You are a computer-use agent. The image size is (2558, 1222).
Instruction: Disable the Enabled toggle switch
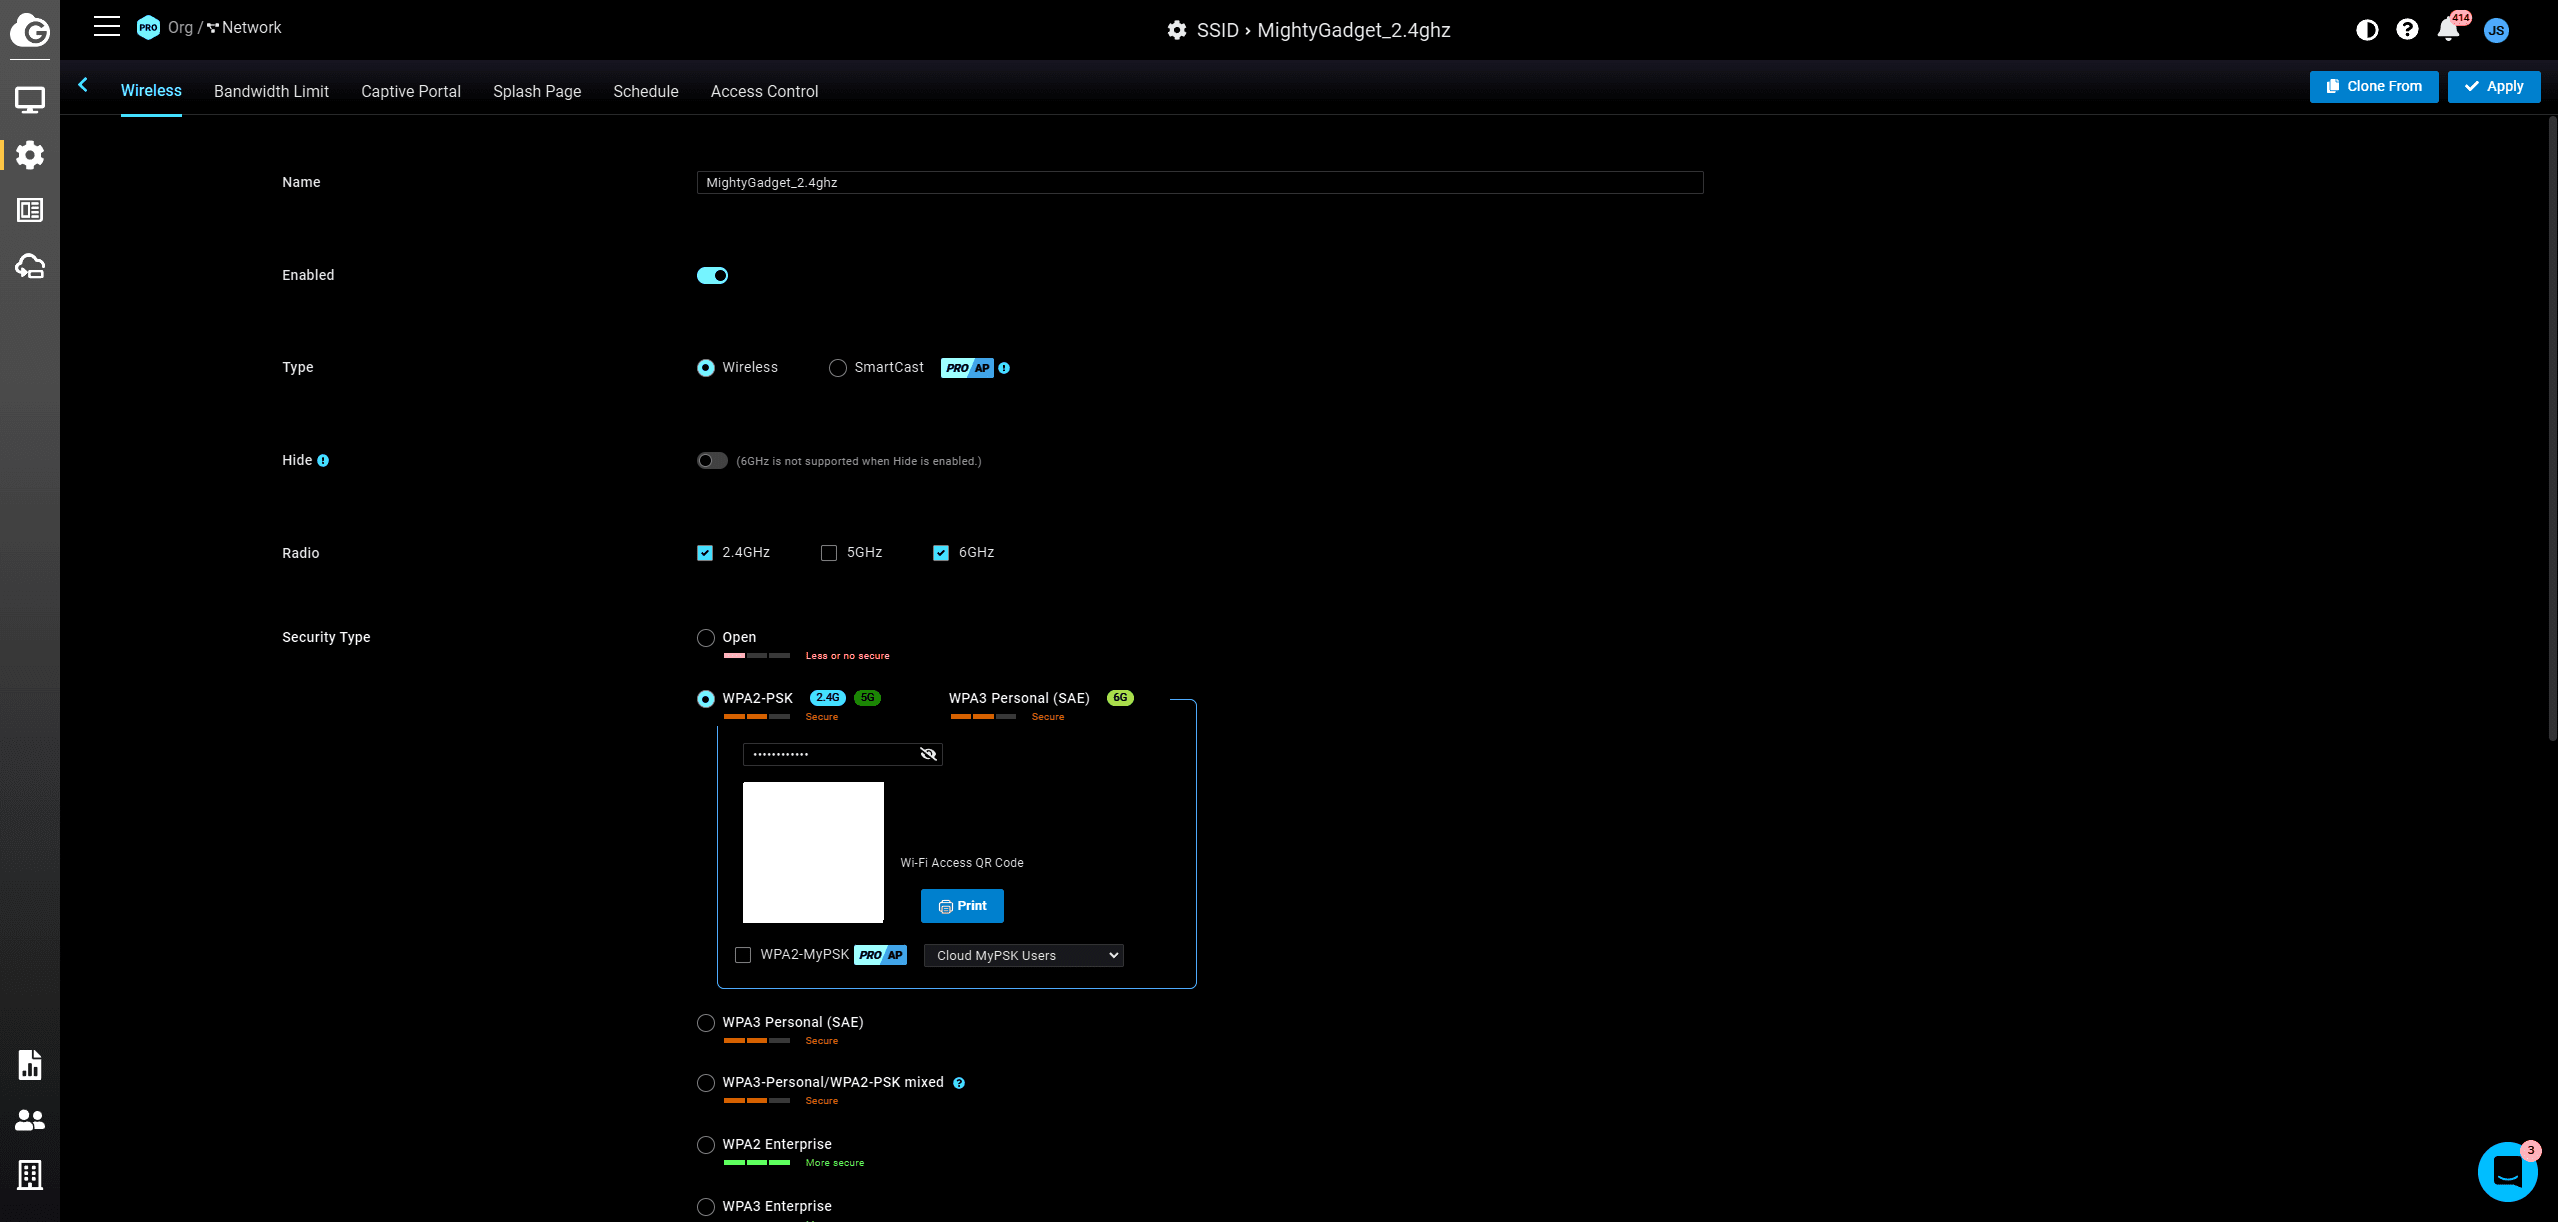tap(712, 276)
